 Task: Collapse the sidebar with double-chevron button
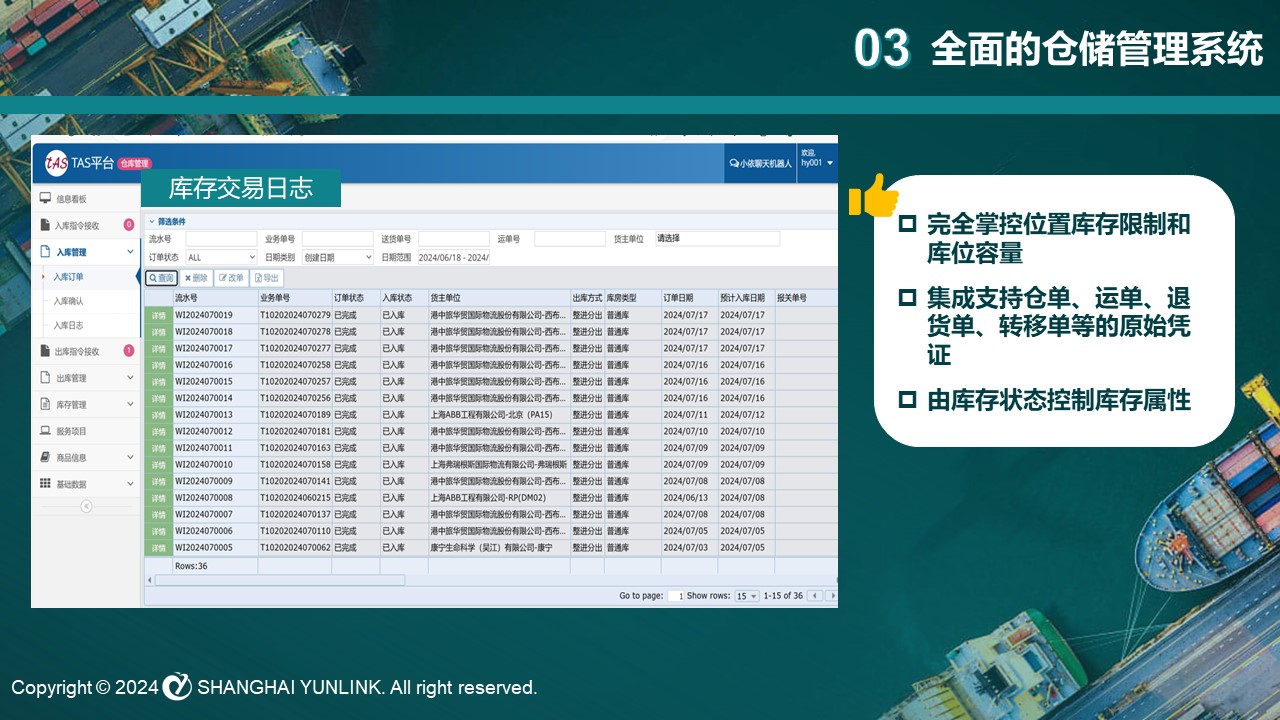click(x=86, y=507)
